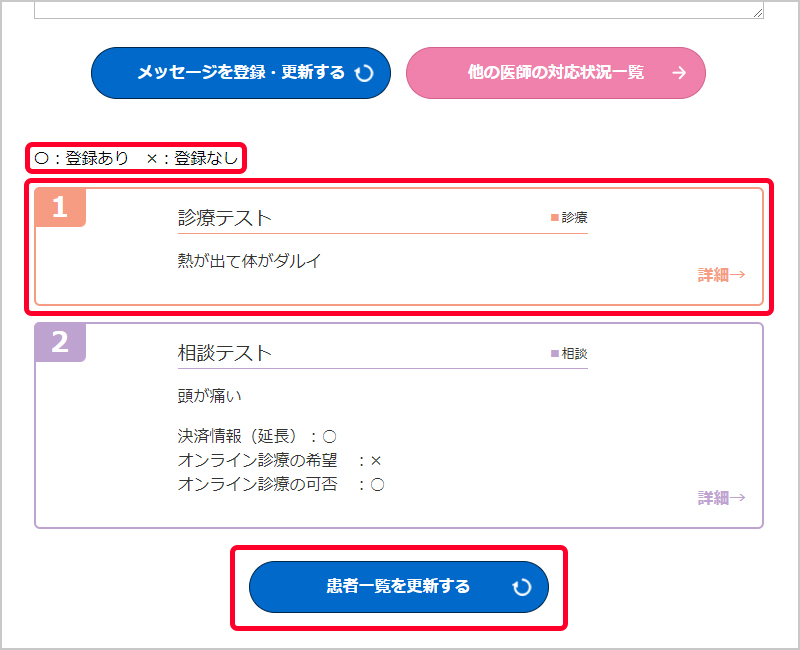Click the textarea resize handle
800x650 pixels.
pyautogui.click(x=758, y=13)
